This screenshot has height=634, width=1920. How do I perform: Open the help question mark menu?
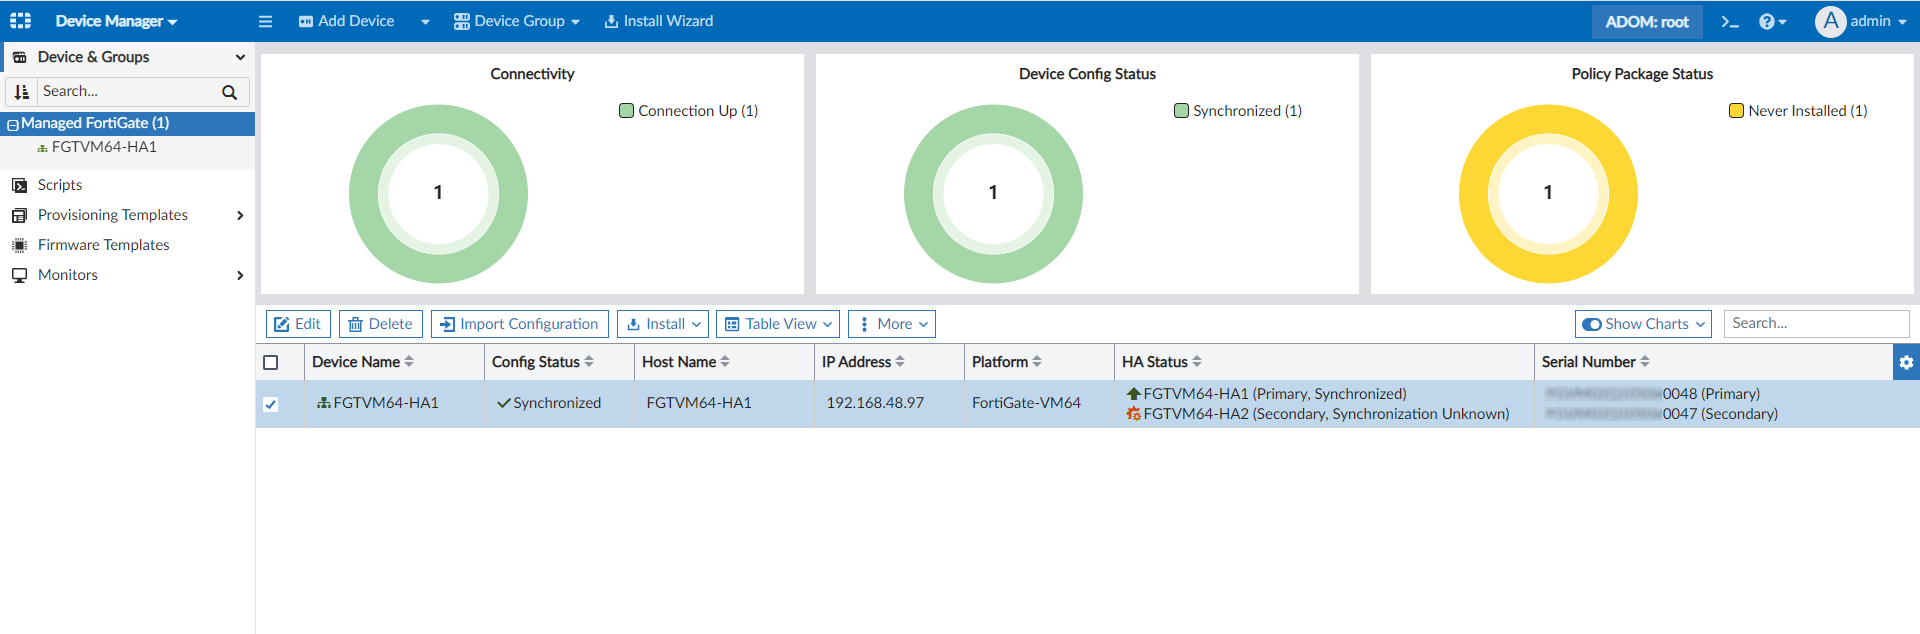pyautogui.click(x=1770, y=21)
